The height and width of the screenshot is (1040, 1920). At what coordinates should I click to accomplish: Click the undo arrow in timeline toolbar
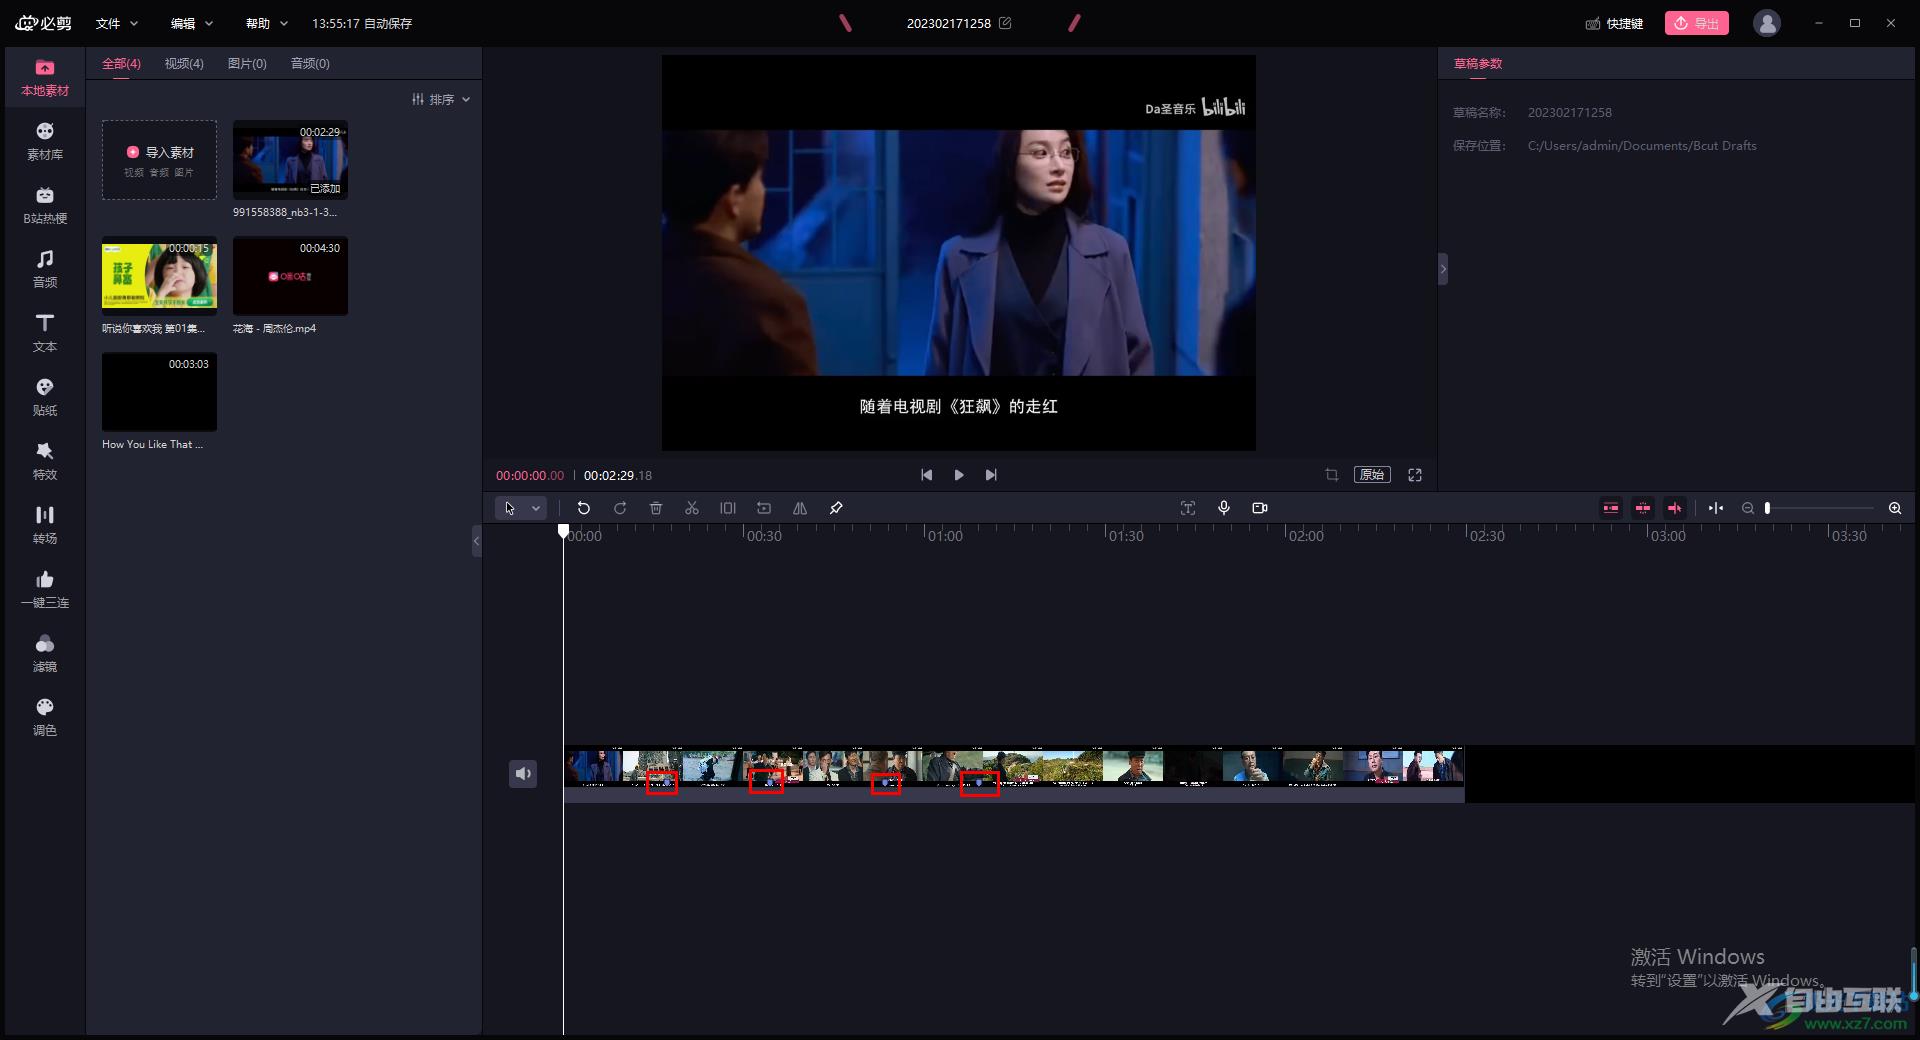(584, 508)
